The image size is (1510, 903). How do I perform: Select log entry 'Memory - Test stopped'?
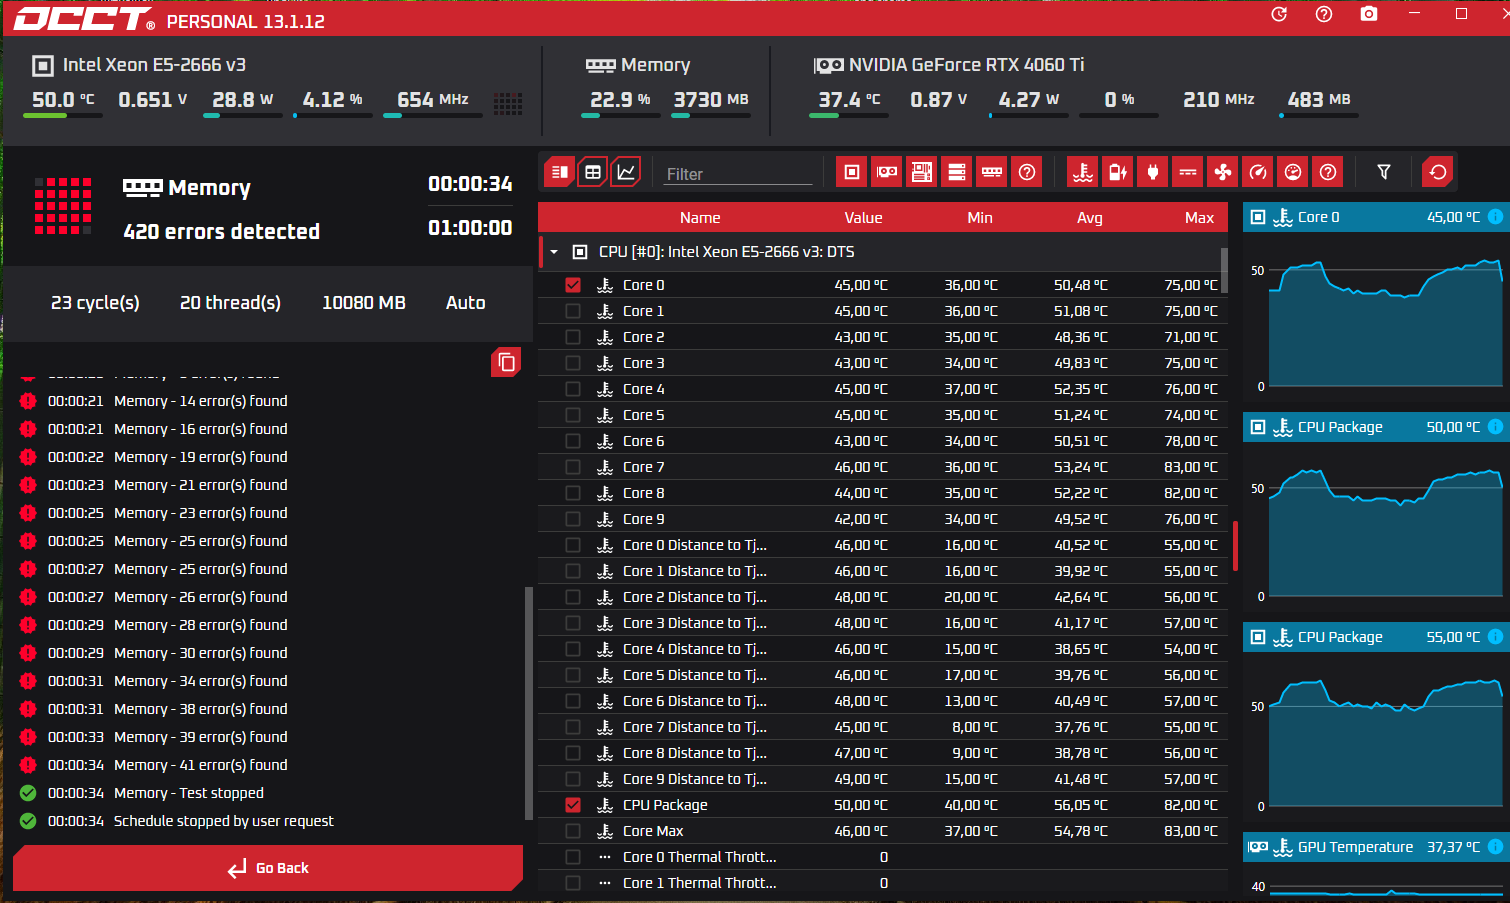189,793
